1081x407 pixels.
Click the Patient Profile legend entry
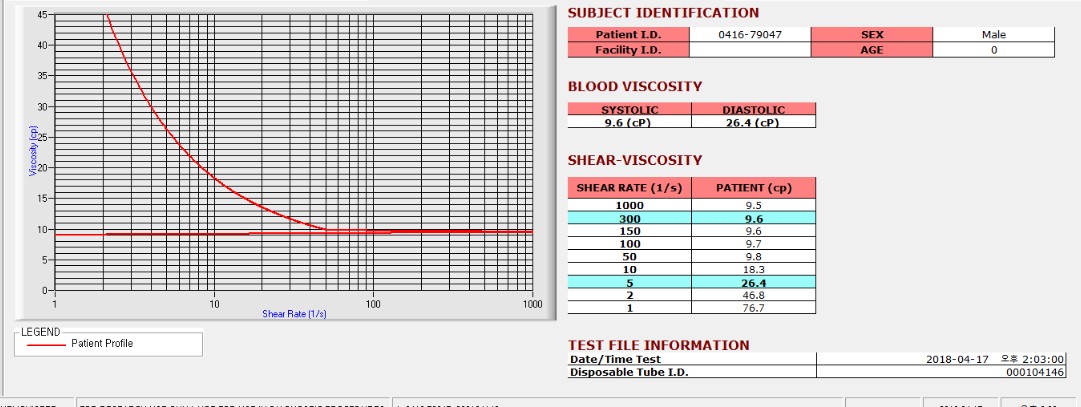tap(102, 343)
